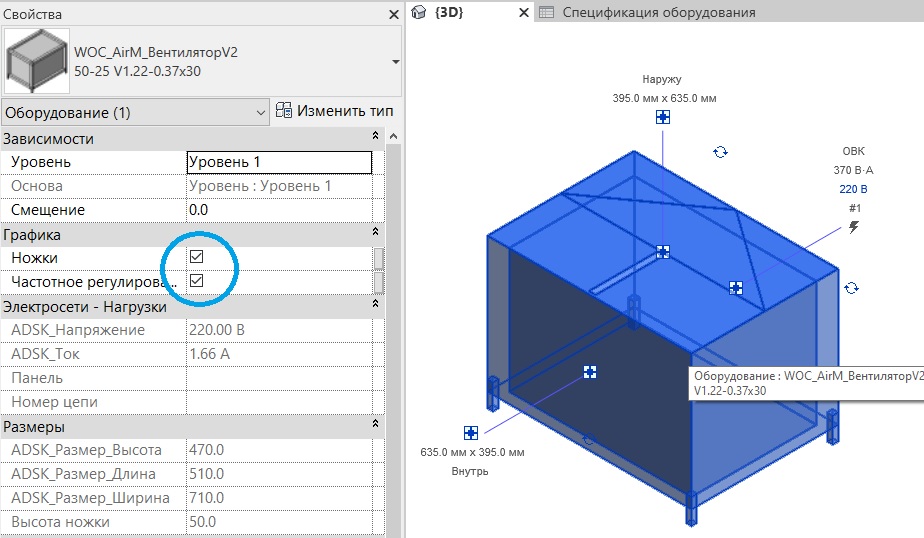924x538 pixels.
Task: Collapse the Зависимости section
Action: tap(375, 138)
